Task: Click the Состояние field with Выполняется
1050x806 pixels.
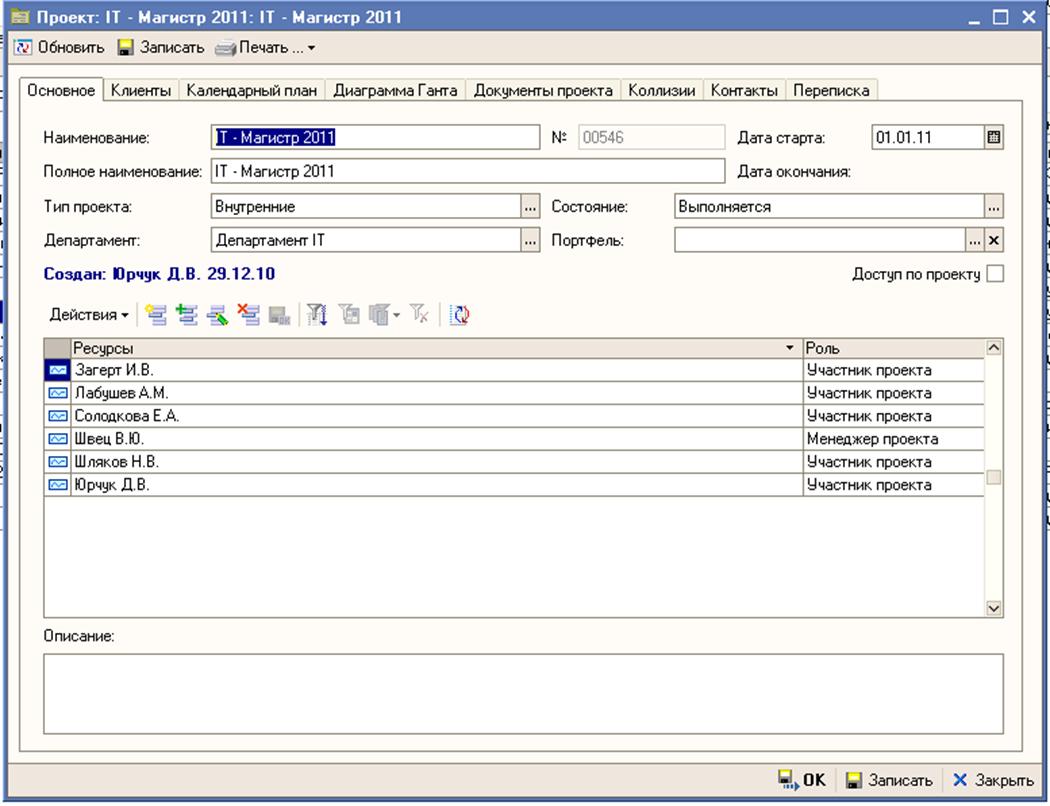Action: point(830,207)
